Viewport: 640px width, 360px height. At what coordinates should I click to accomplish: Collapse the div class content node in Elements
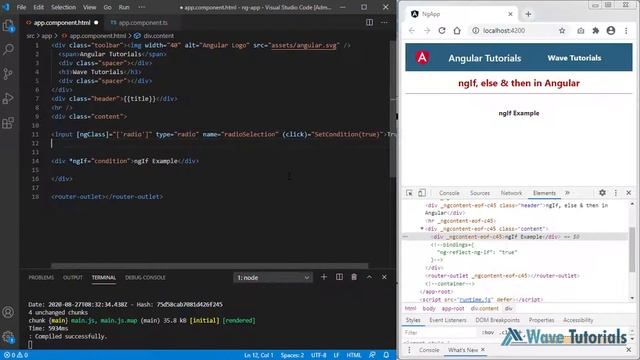[422, 229]
